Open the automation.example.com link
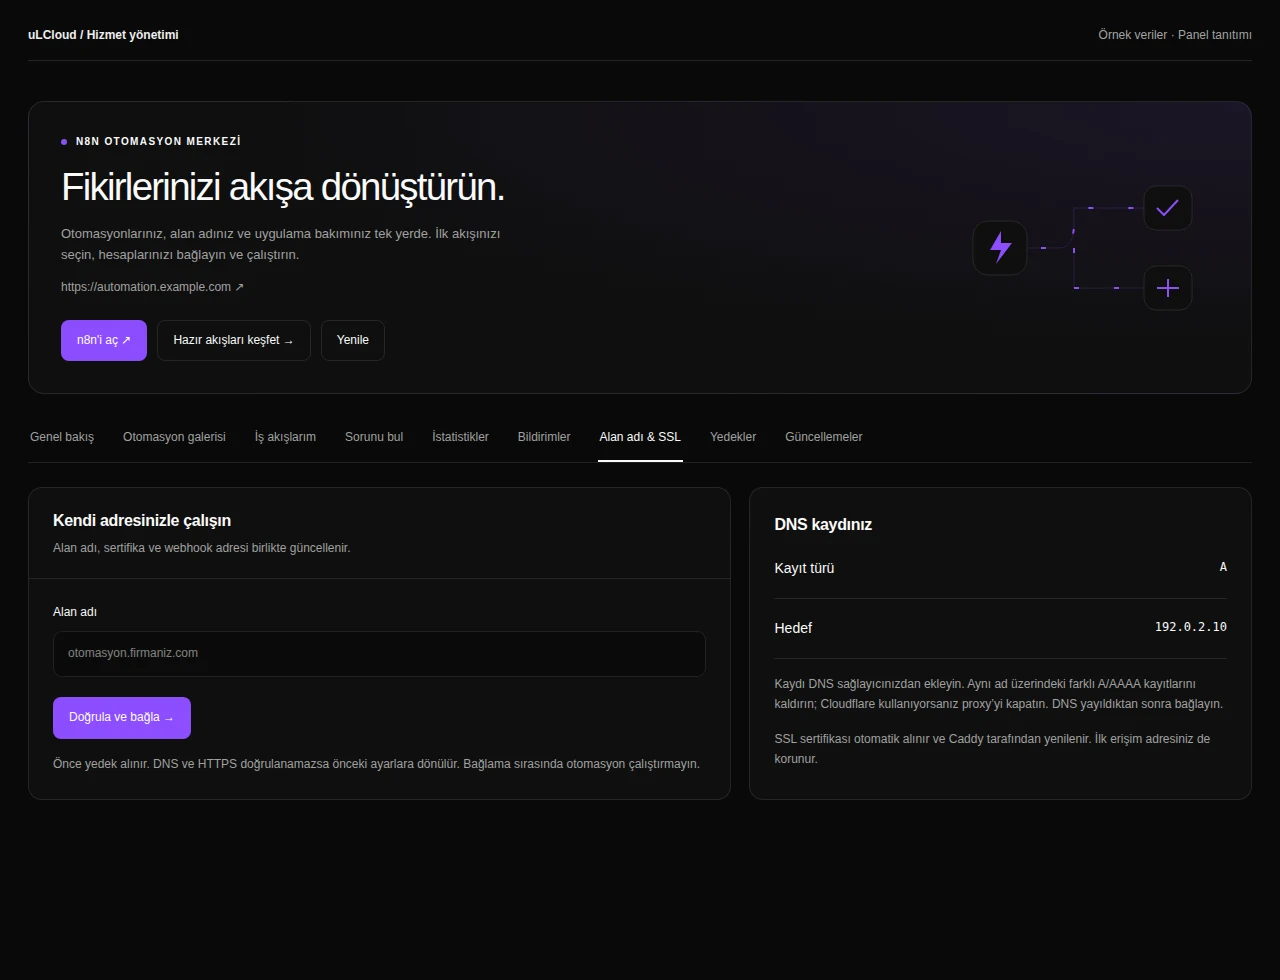Screen dimensions: 1280x980 tap(152, 287)
